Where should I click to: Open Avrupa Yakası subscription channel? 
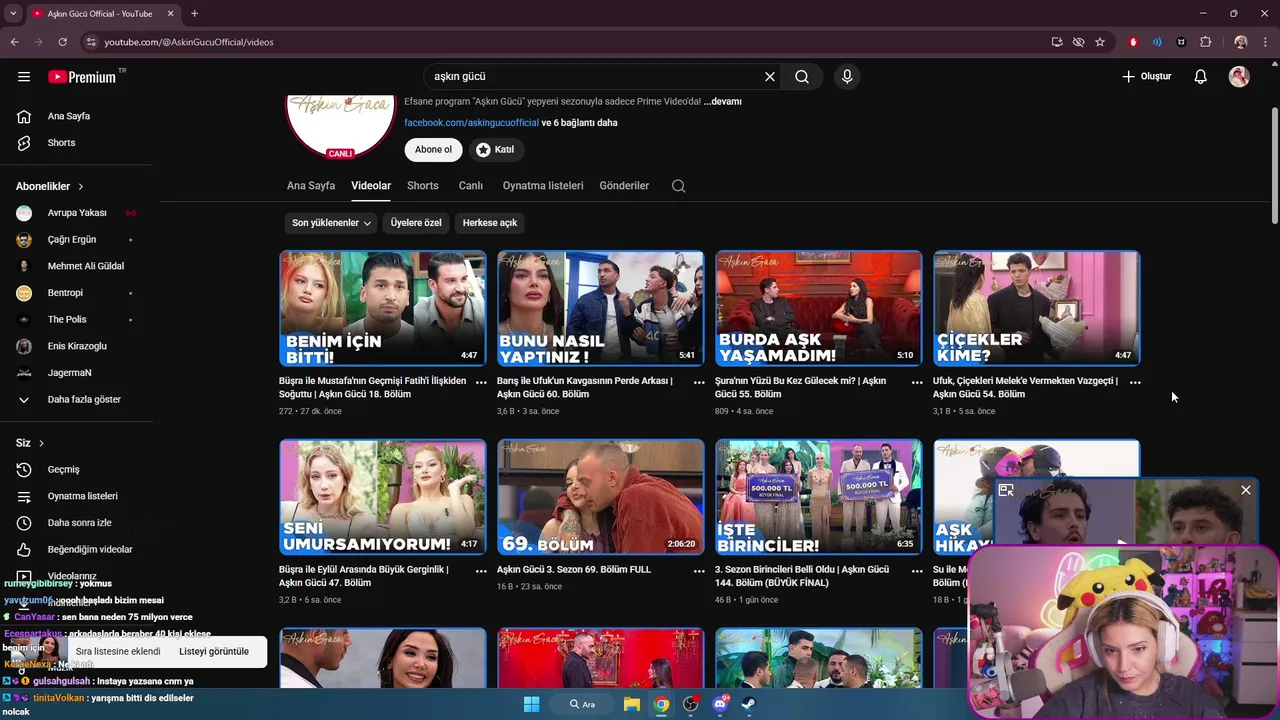tap(77, 213)
